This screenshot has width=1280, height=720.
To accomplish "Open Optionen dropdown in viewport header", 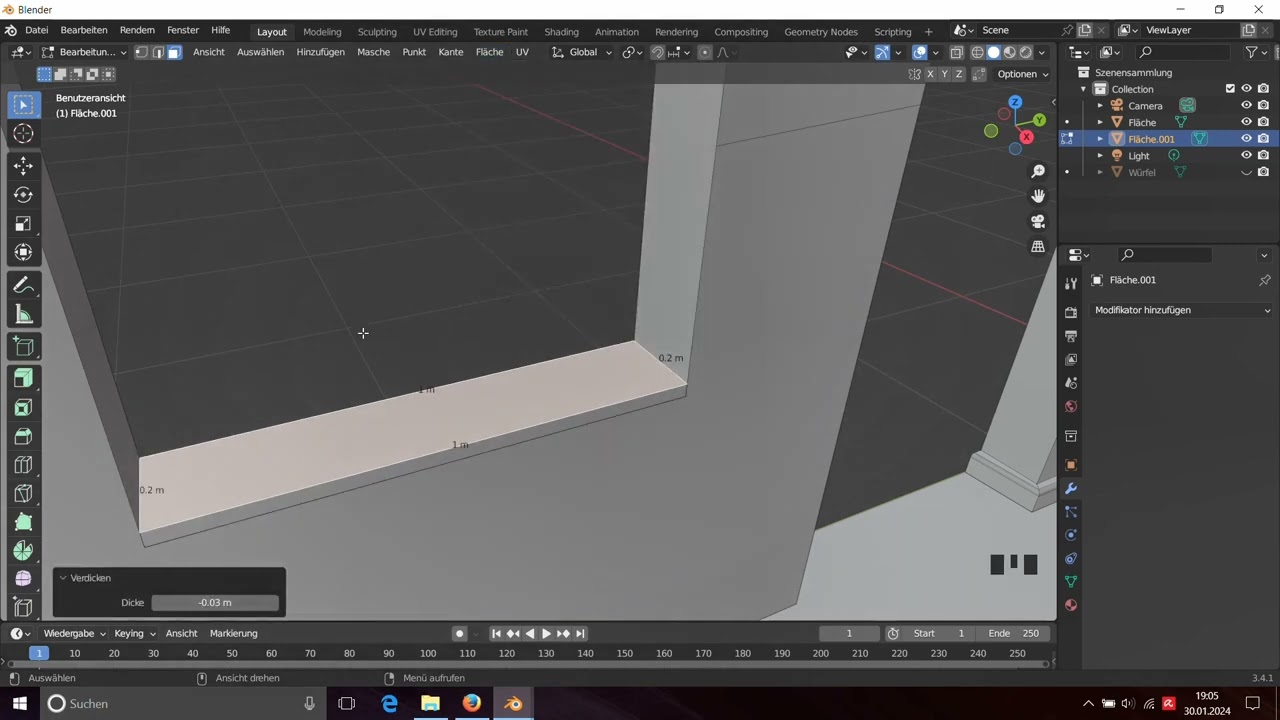I will pos(1023,74).
